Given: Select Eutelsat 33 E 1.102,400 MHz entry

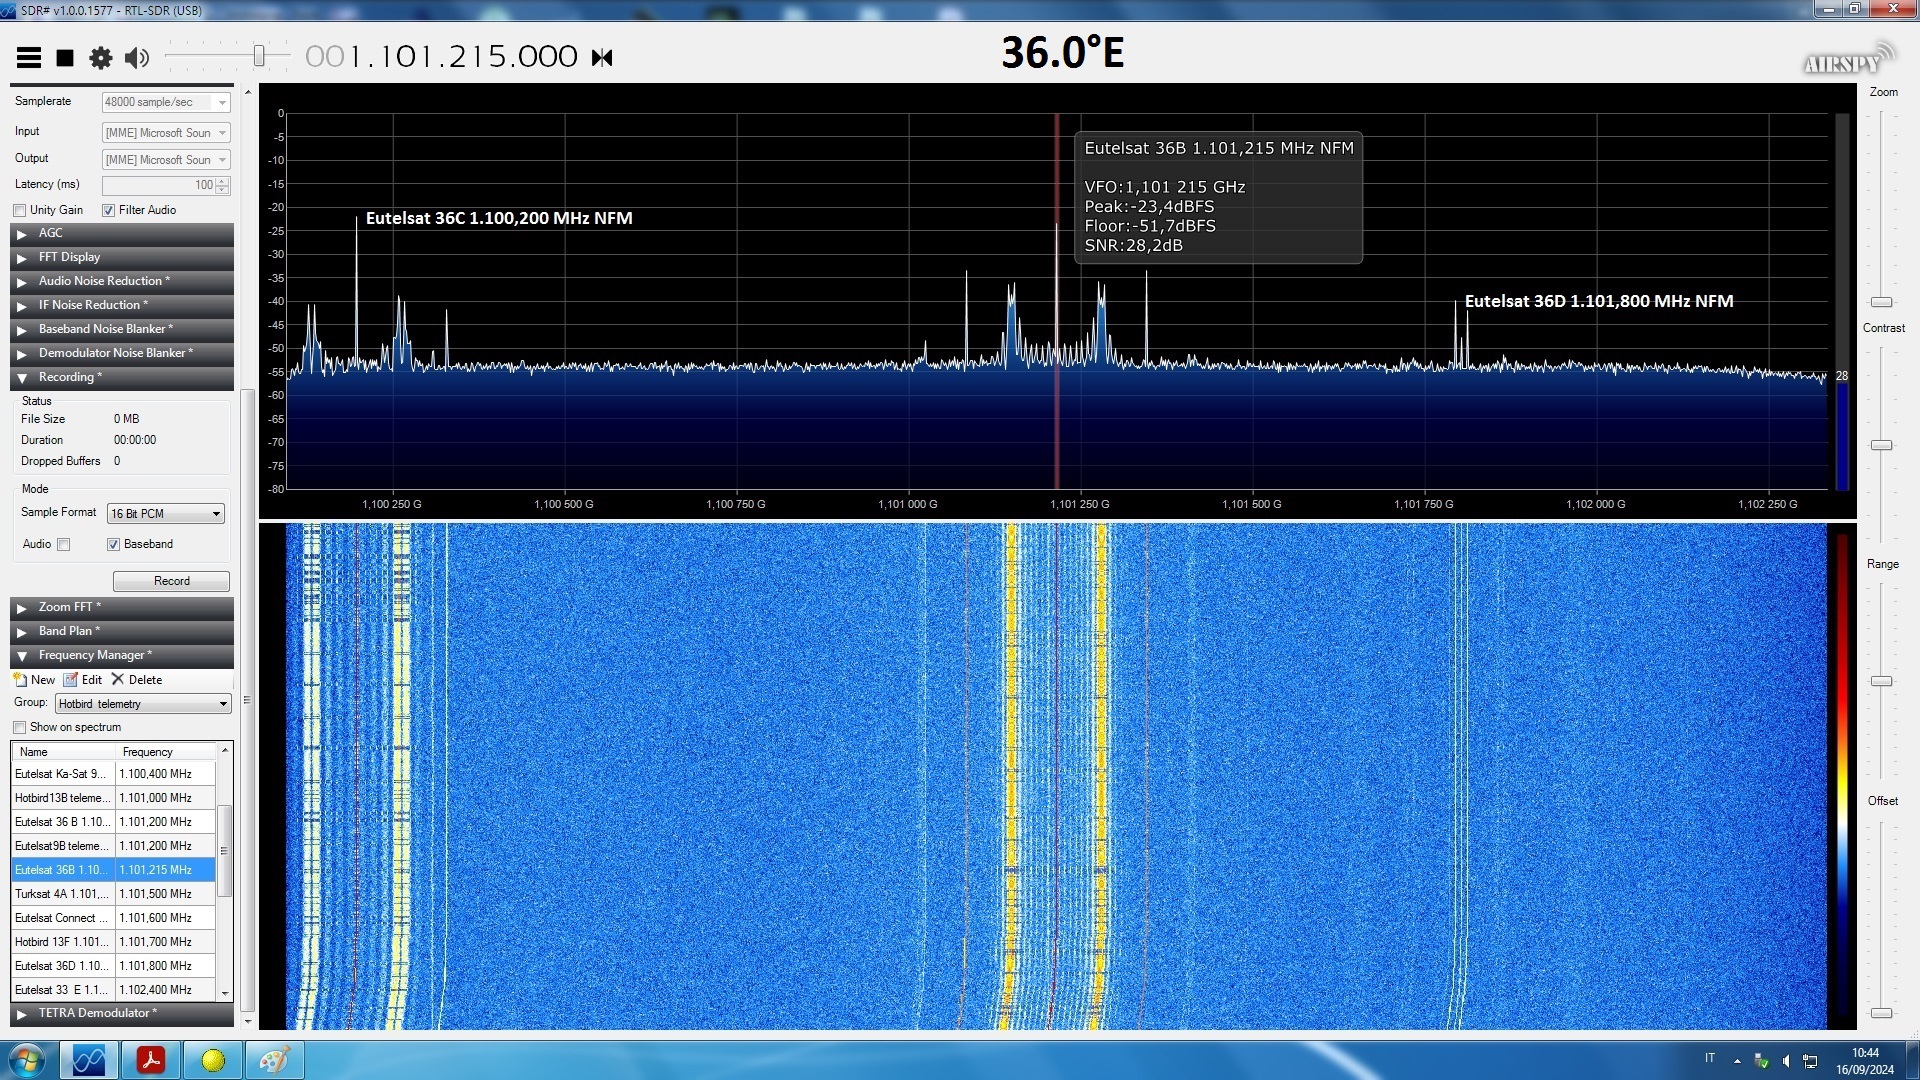Looking at the screenshot, I should pyautogui.click(x=113, y=990).
